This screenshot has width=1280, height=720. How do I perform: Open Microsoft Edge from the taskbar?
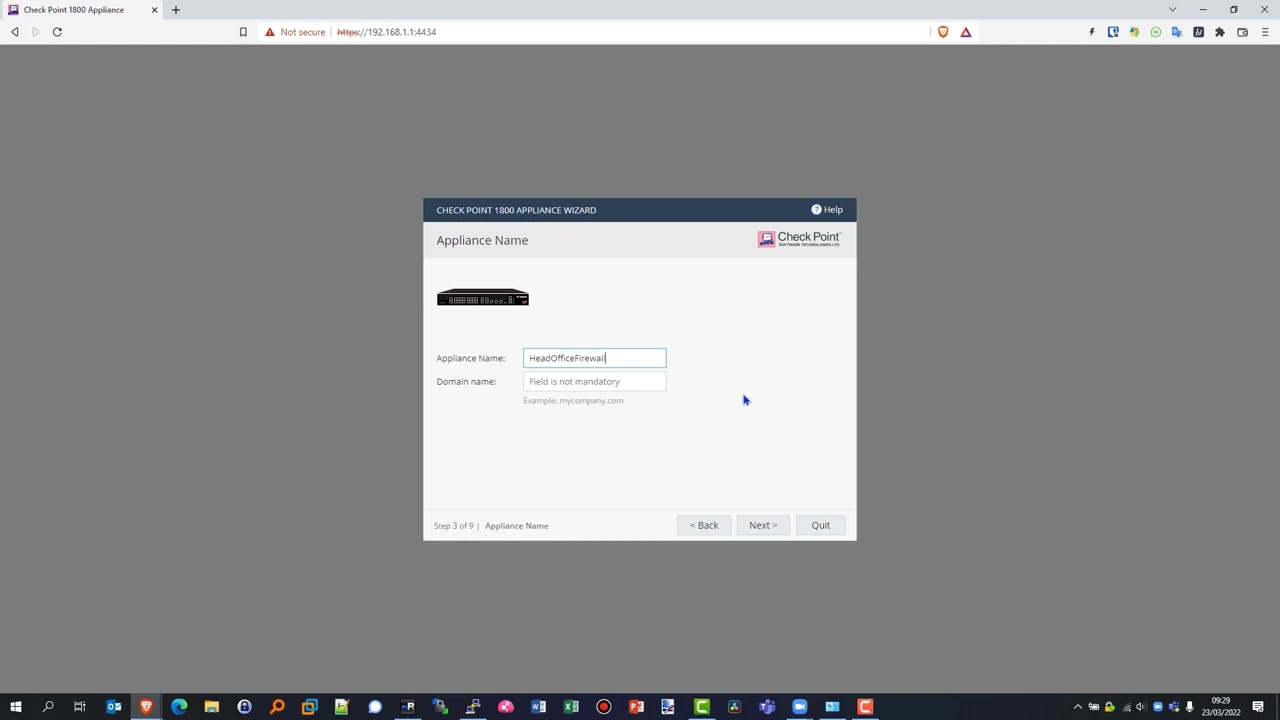coord(179,707)
